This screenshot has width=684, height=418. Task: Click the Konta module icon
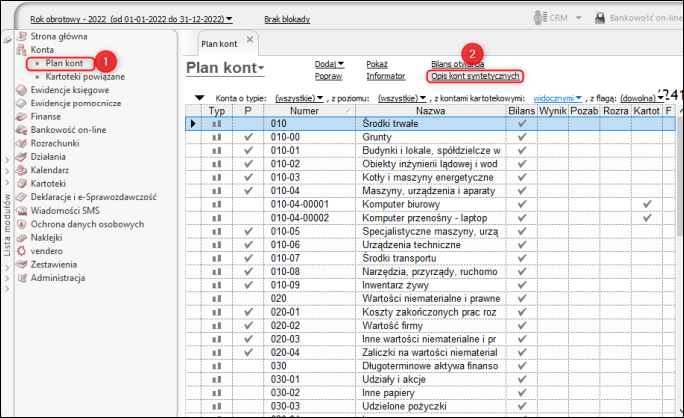pyautogui.click(x=21, y=50)
